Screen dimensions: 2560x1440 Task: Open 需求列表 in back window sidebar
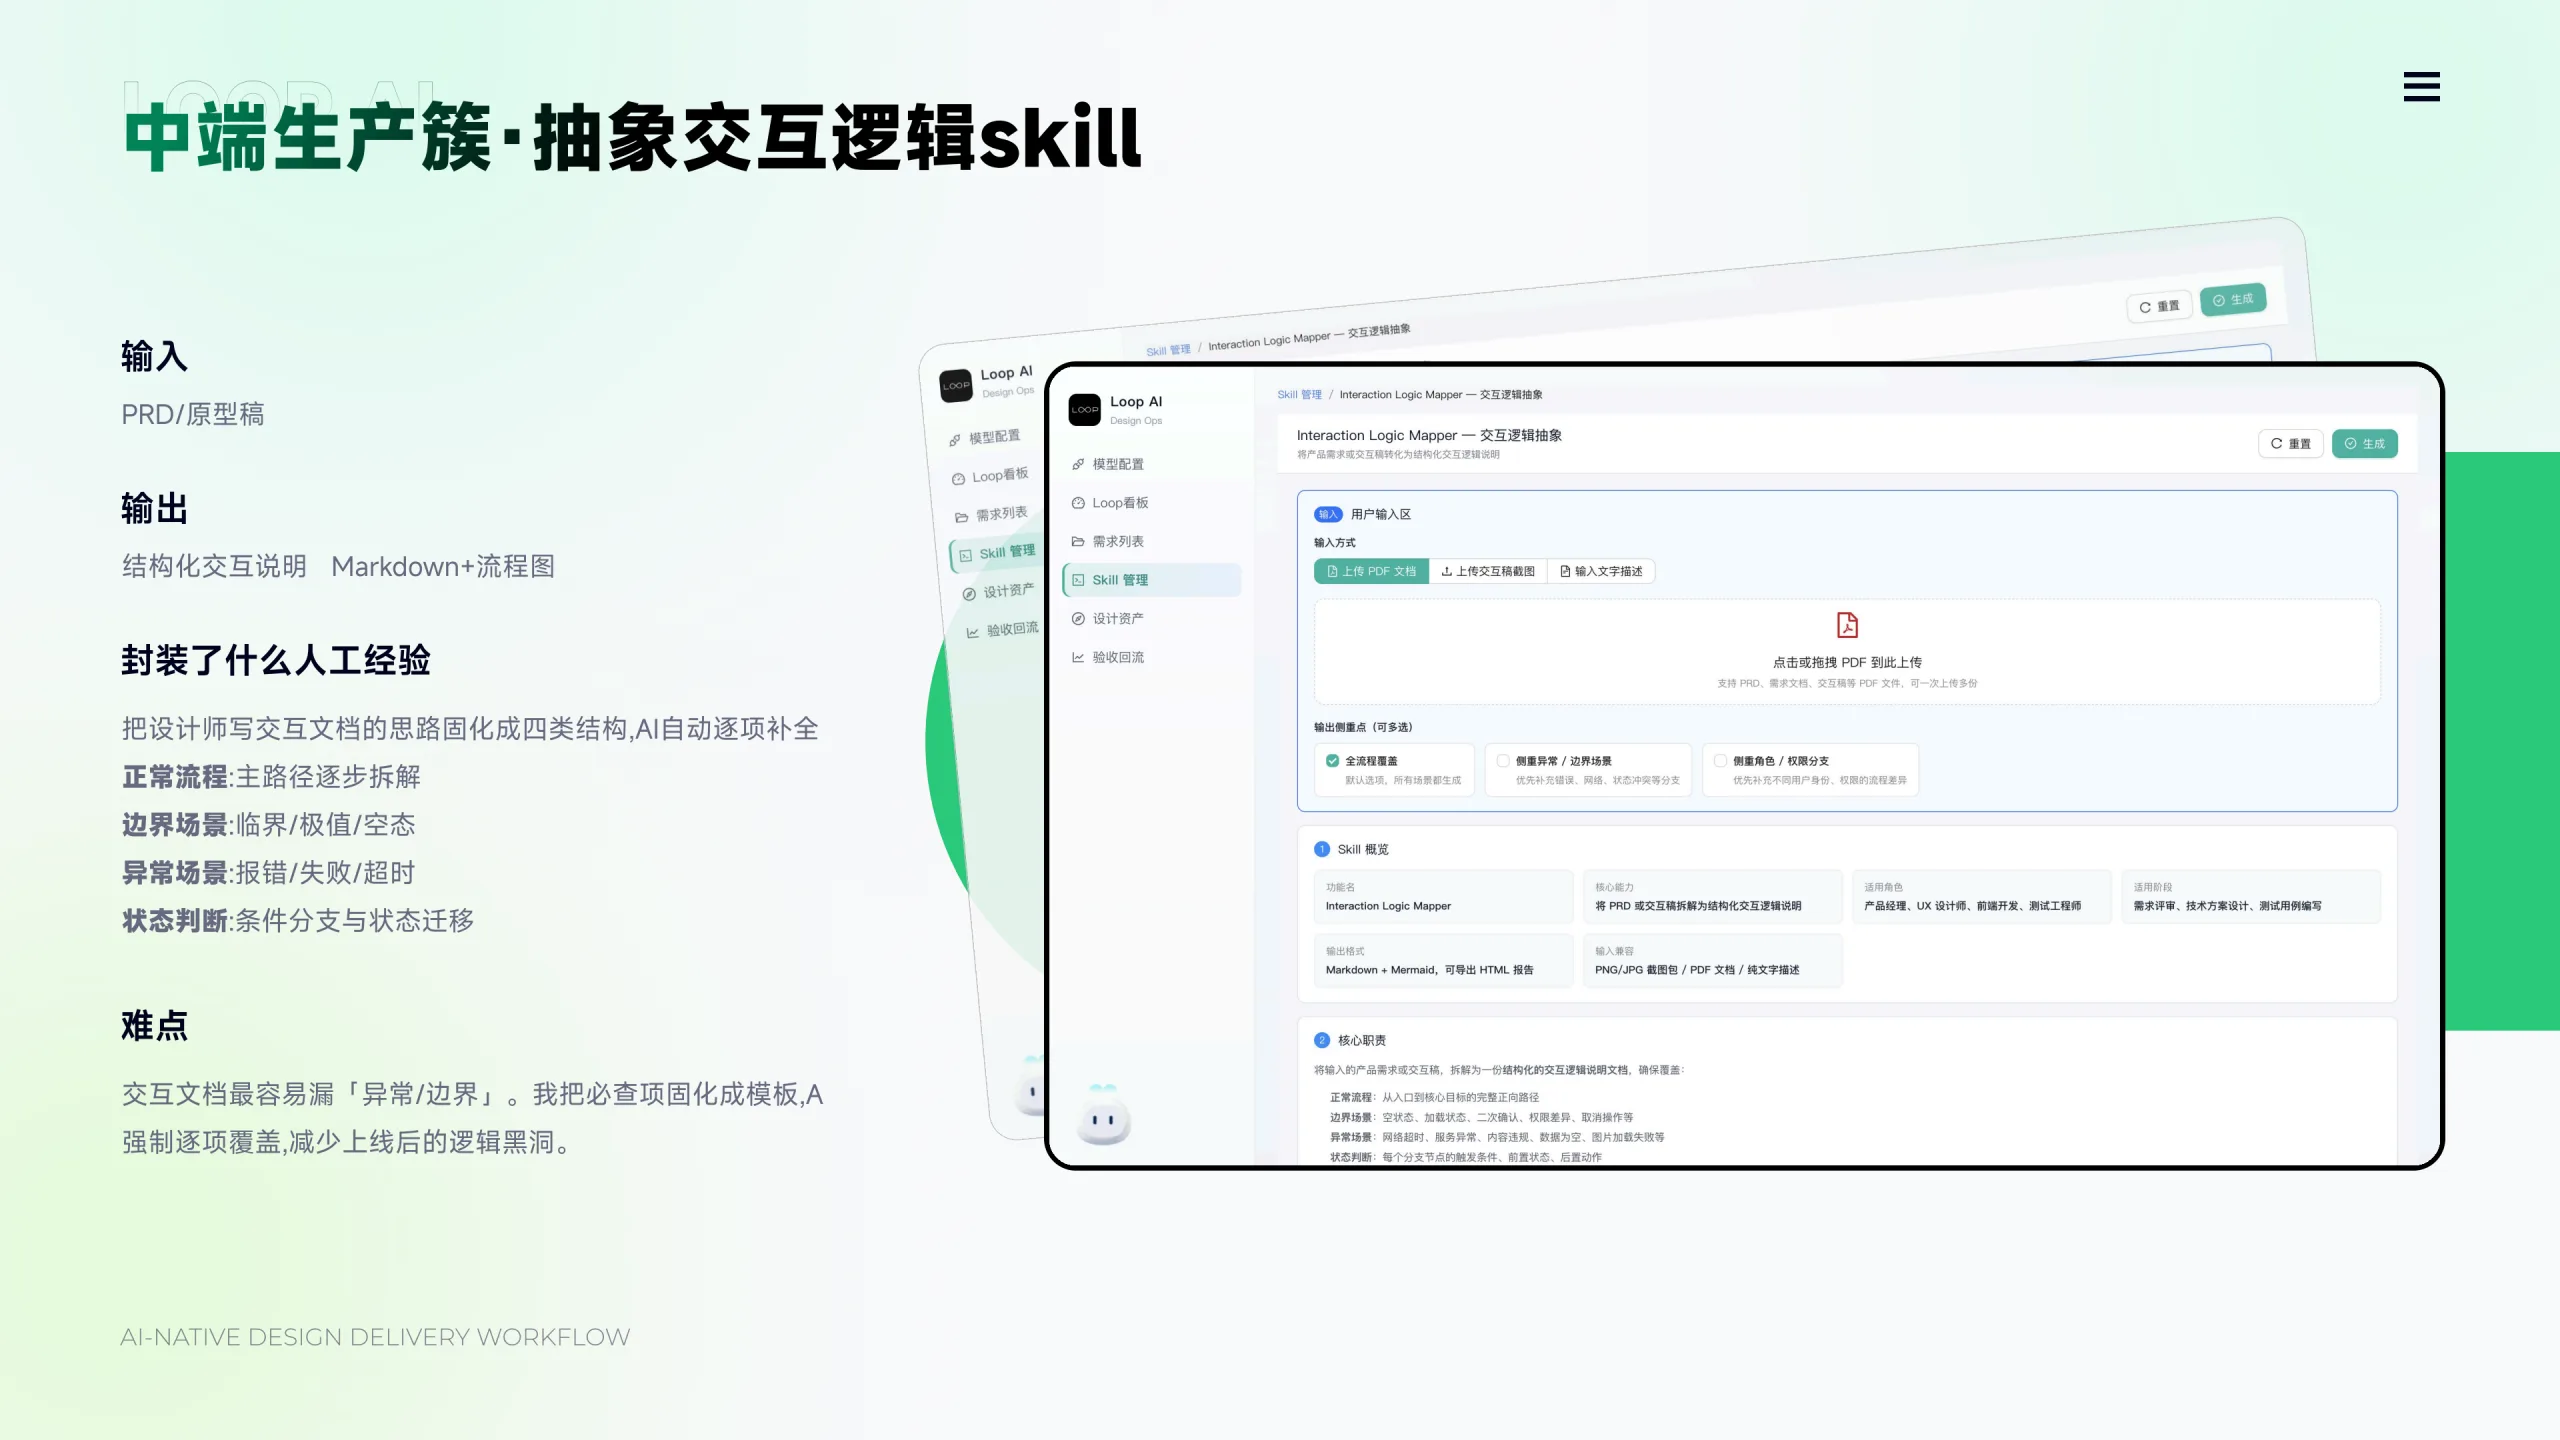click(x=991, y=514)
